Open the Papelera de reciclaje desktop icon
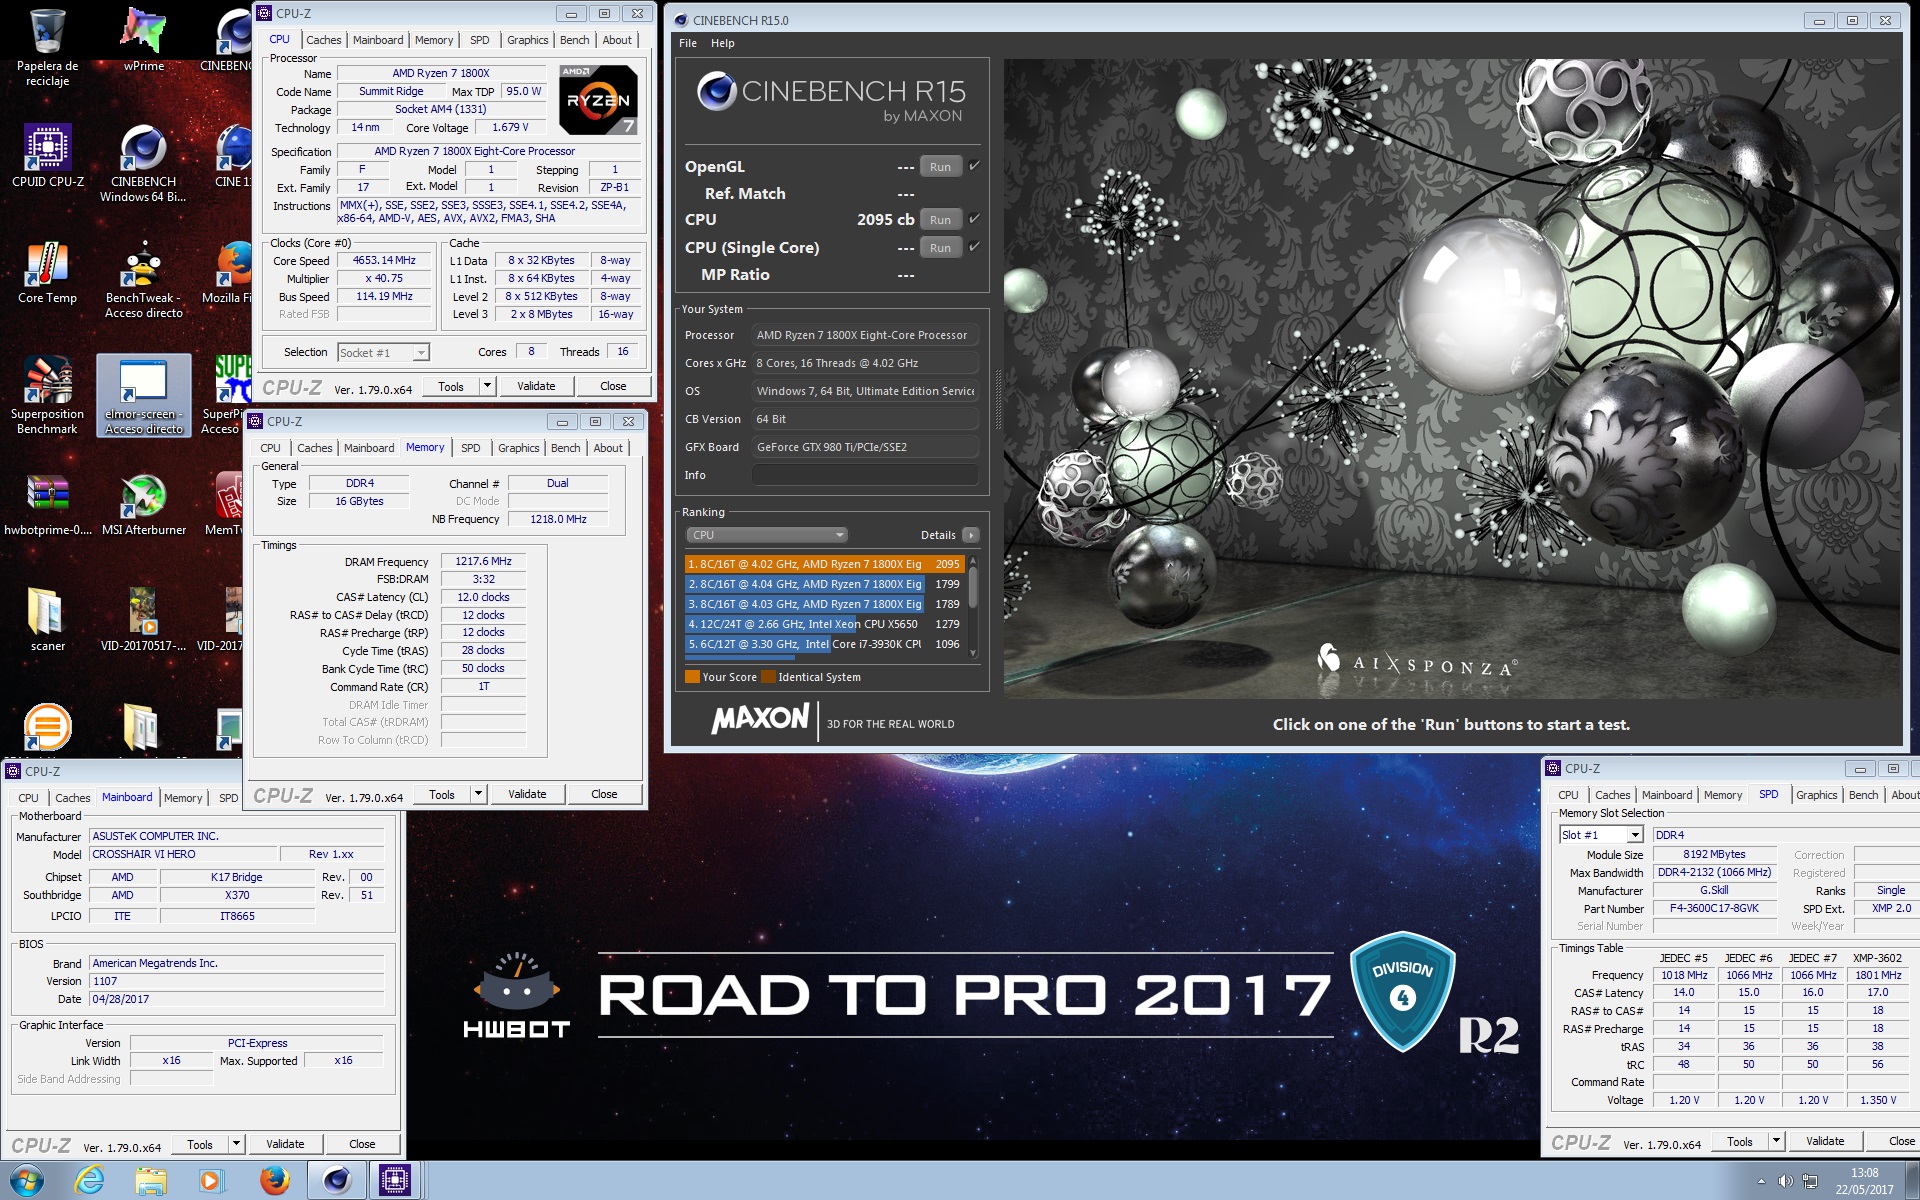1920x1200 pixels. click(x=47, y=45)
